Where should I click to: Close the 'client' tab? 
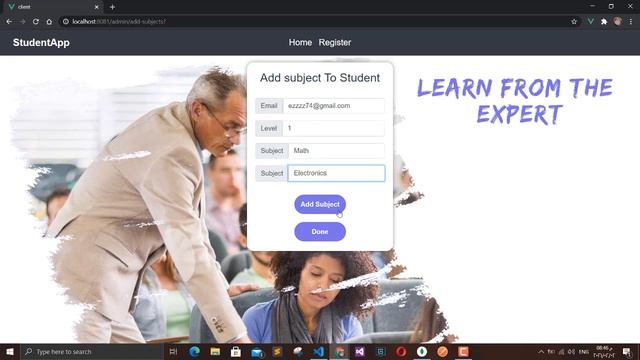pyautogui.click(x=97, y=7)
